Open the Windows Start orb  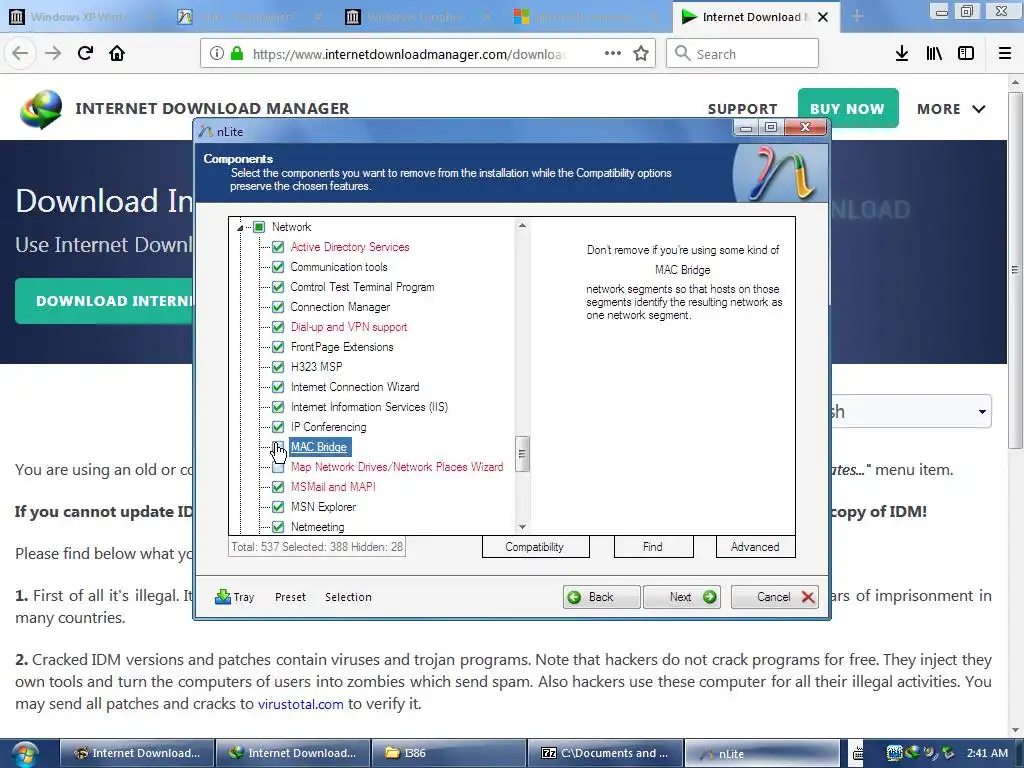click(x=24, y=754)
